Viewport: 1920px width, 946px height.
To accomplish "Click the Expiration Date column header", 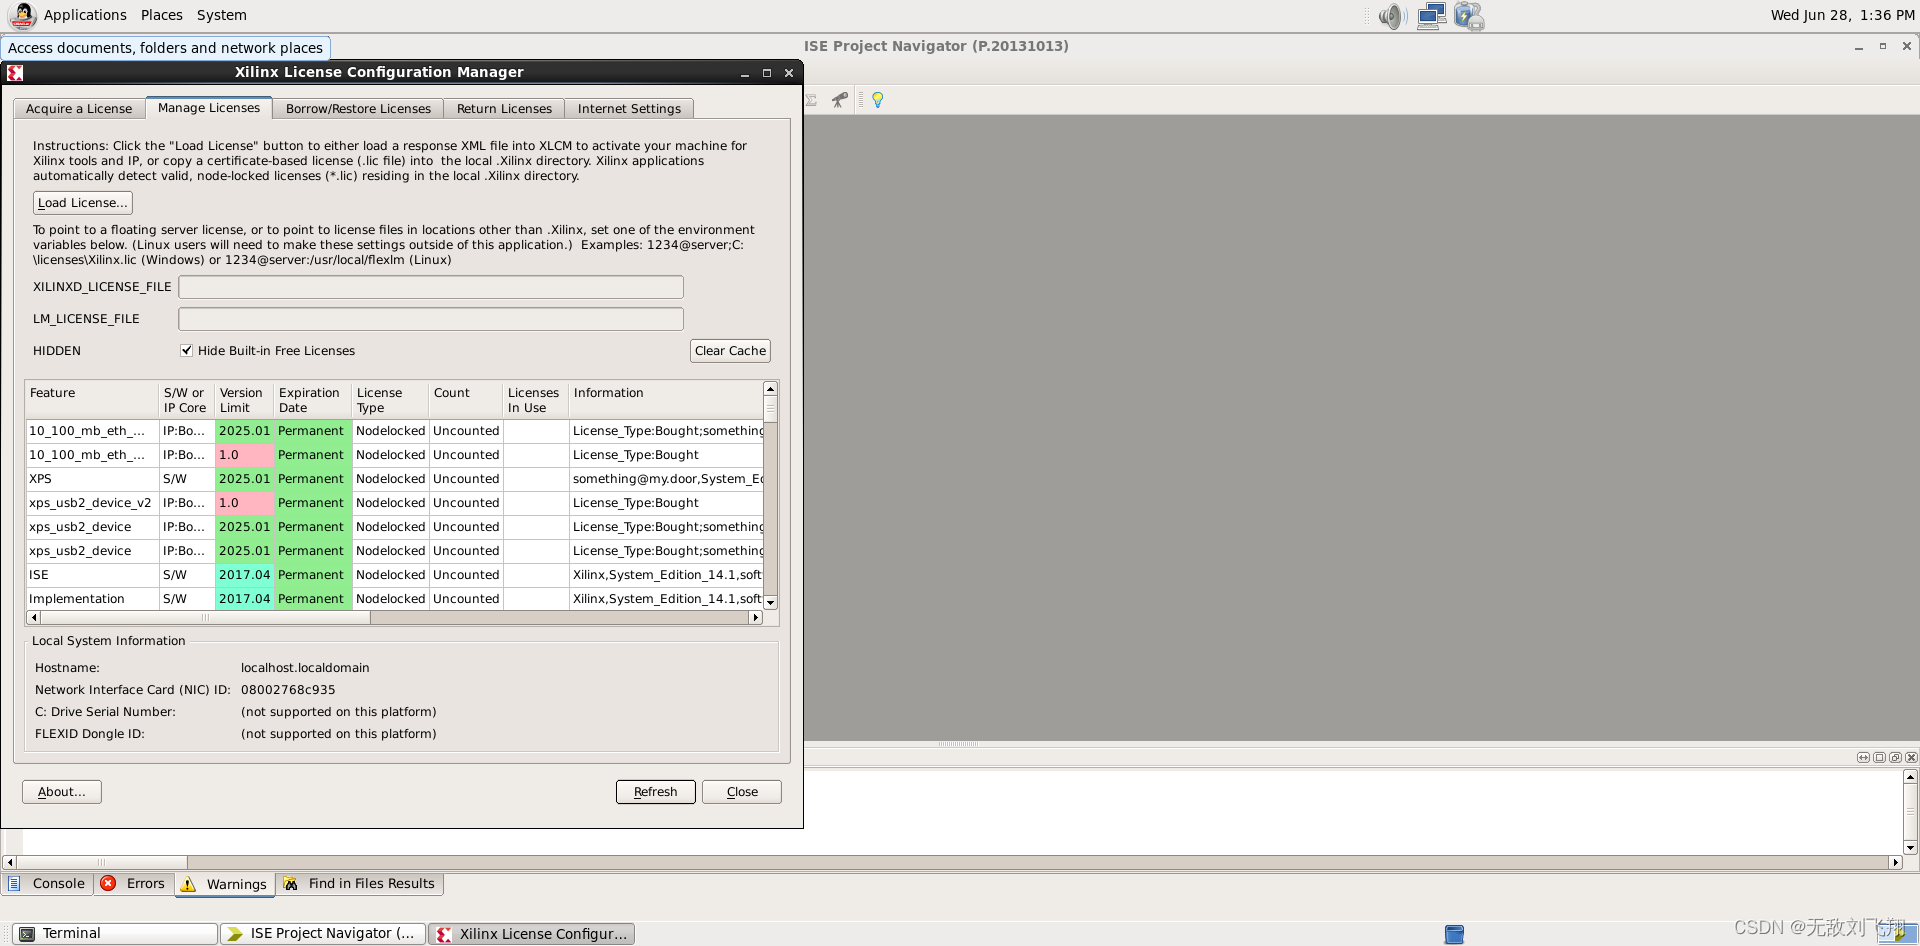I will coord(313,399).
